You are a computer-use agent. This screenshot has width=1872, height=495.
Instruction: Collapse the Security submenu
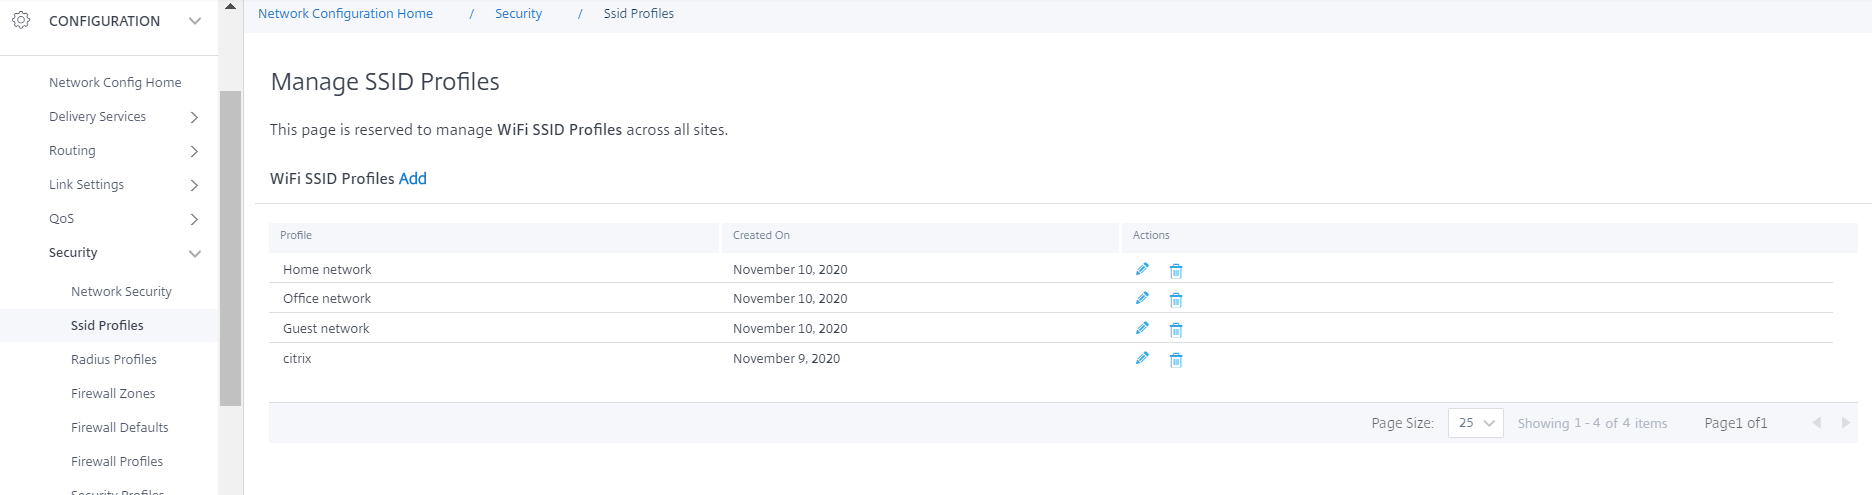coord(195,254)
